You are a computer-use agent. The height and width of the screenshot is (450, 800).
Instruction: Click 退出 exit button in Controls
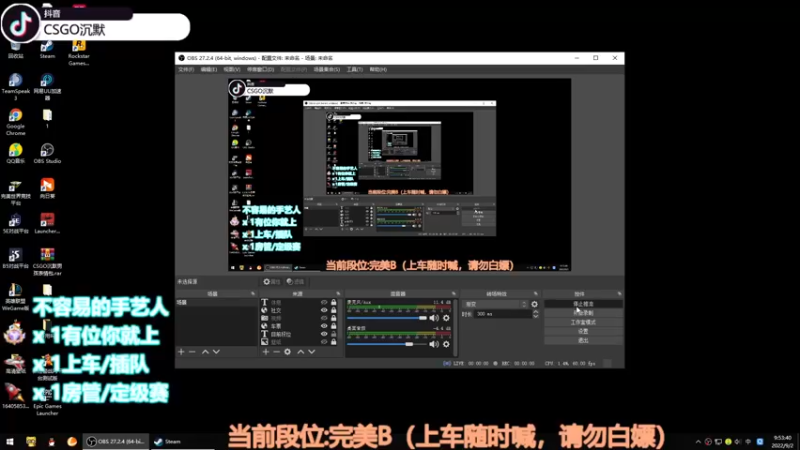[583, 340]
